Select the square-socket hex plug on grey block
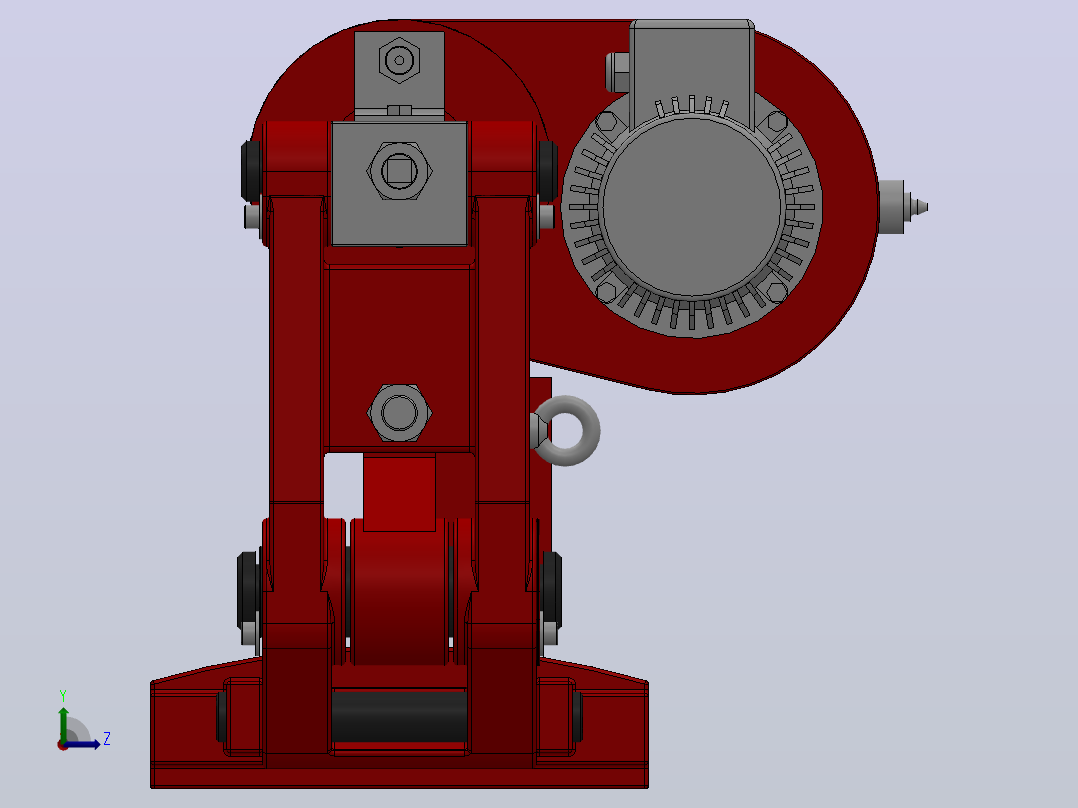This screenshot has width=1078, height=808. (x=399, y=171)
